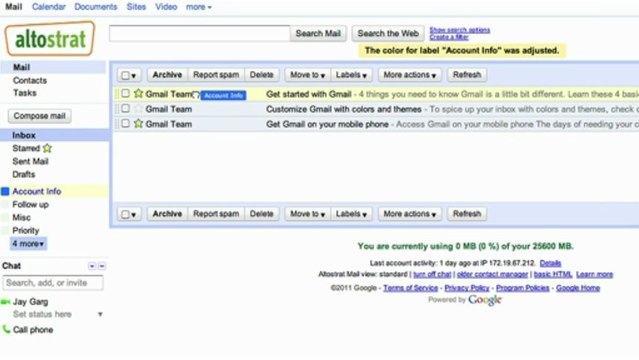Open the Inbox folder
The height and width of the screenshot is (360, 639).
pyautogui.click(x=24, y=135)
